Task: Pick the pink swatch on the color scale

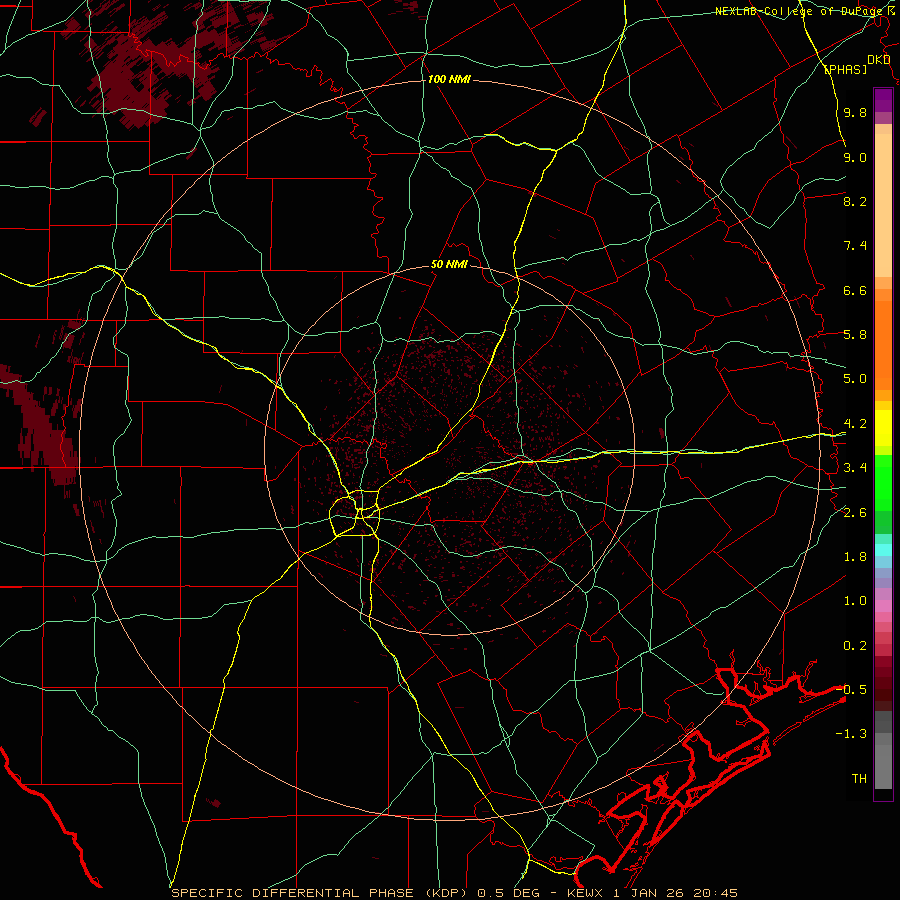Action: click(x=883, y=606)
